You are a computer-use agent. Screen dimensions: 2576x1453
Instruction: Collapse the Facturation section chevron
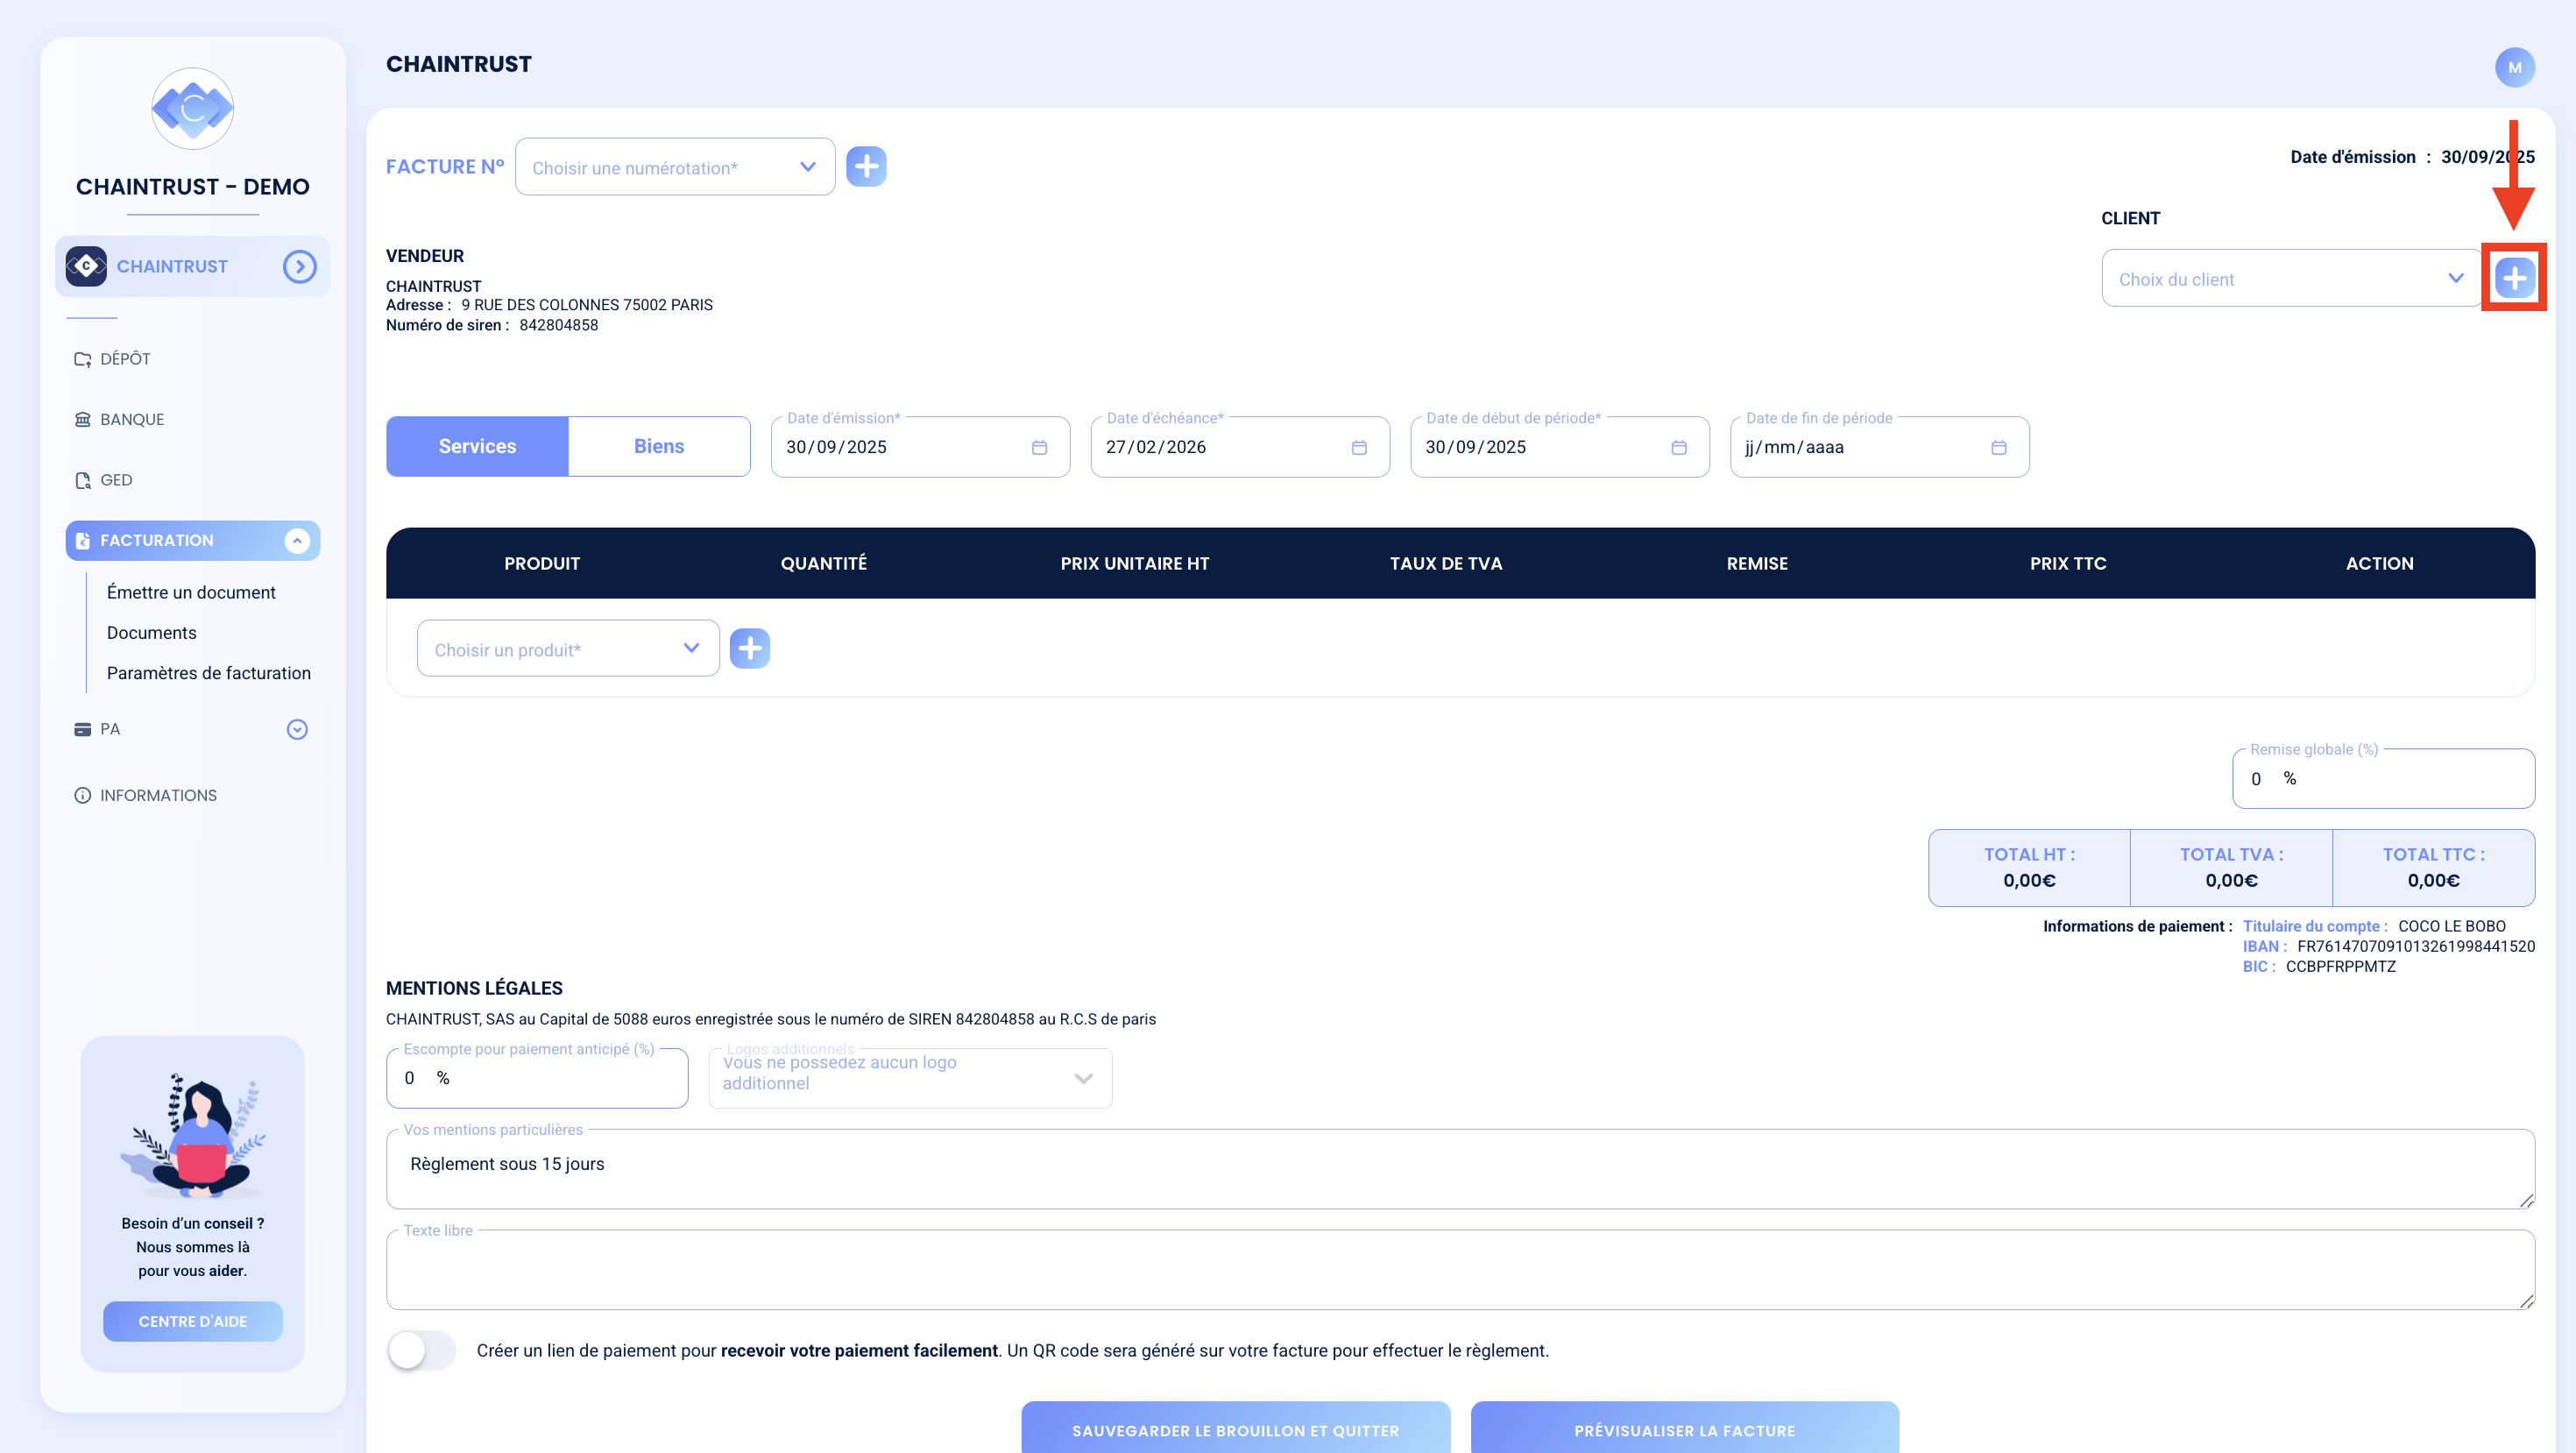(296, 540)
